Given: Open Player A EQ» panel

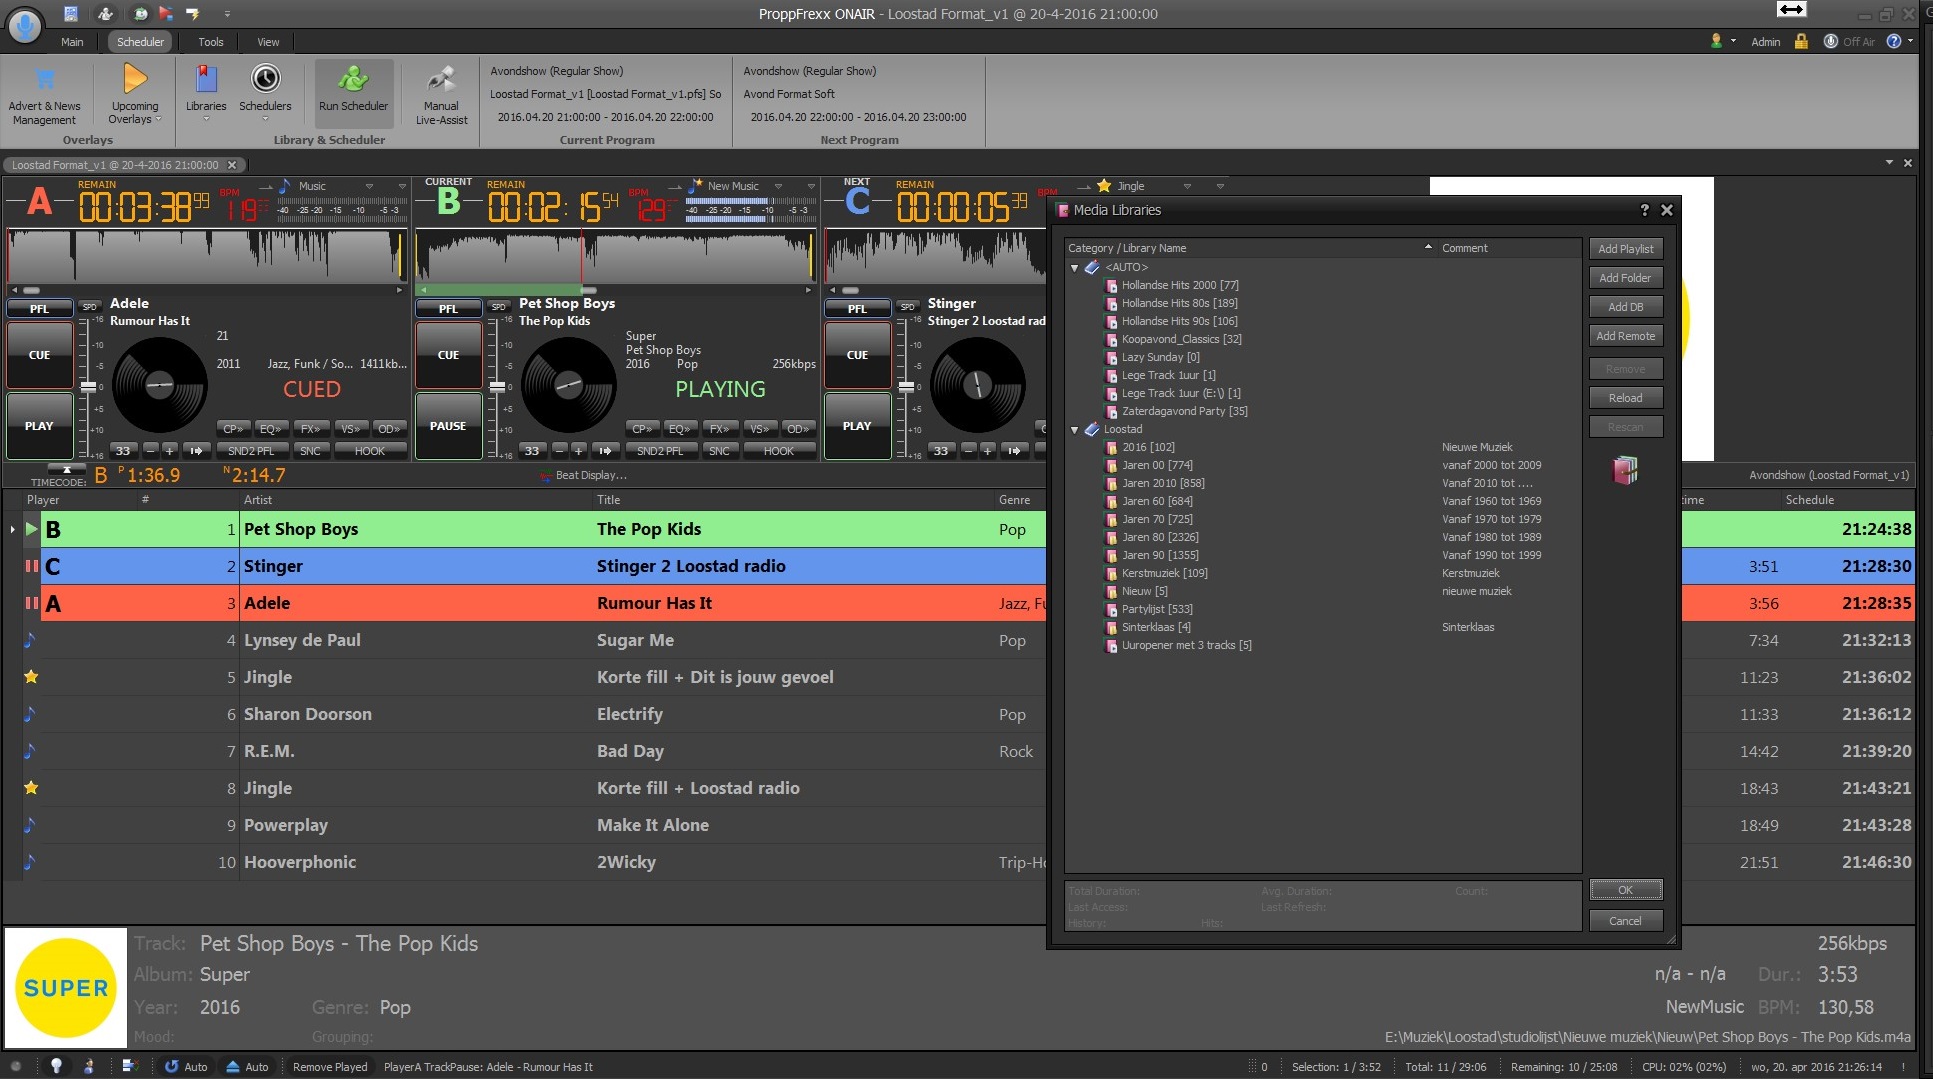Looking at the screenshot, I should click(270, 429).
